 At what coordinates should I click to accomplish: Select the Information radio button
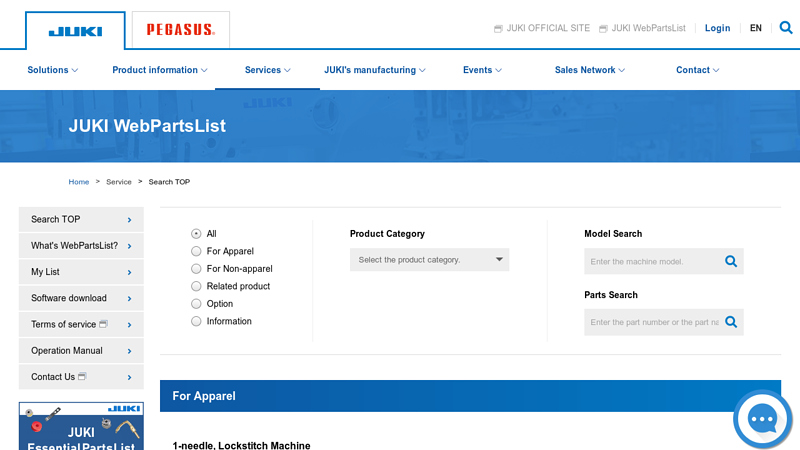[196, 321]
